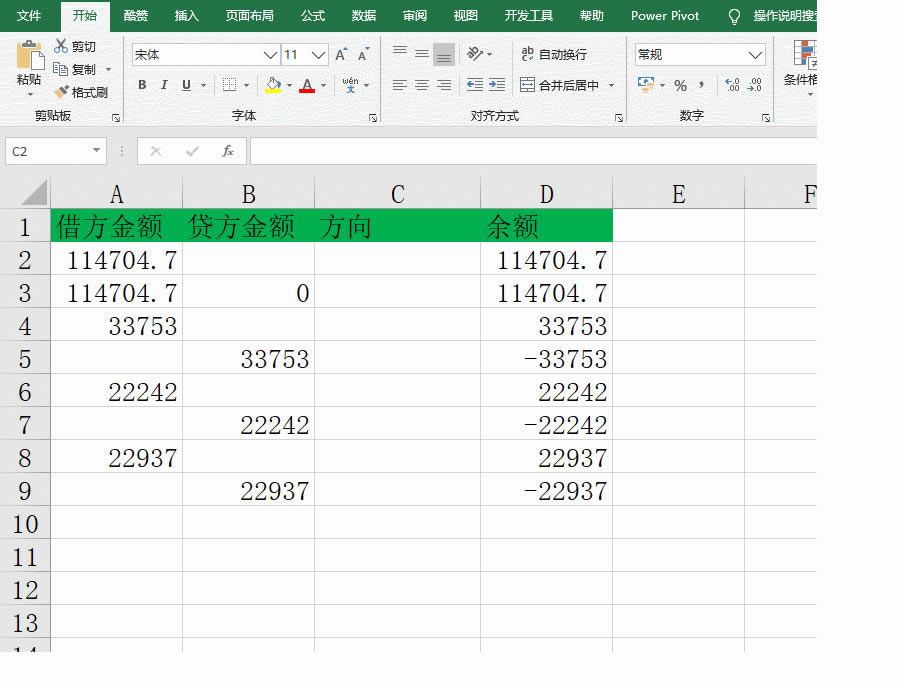Open the number format dialog launcher

pyautogui.click(x=766, y=118)
